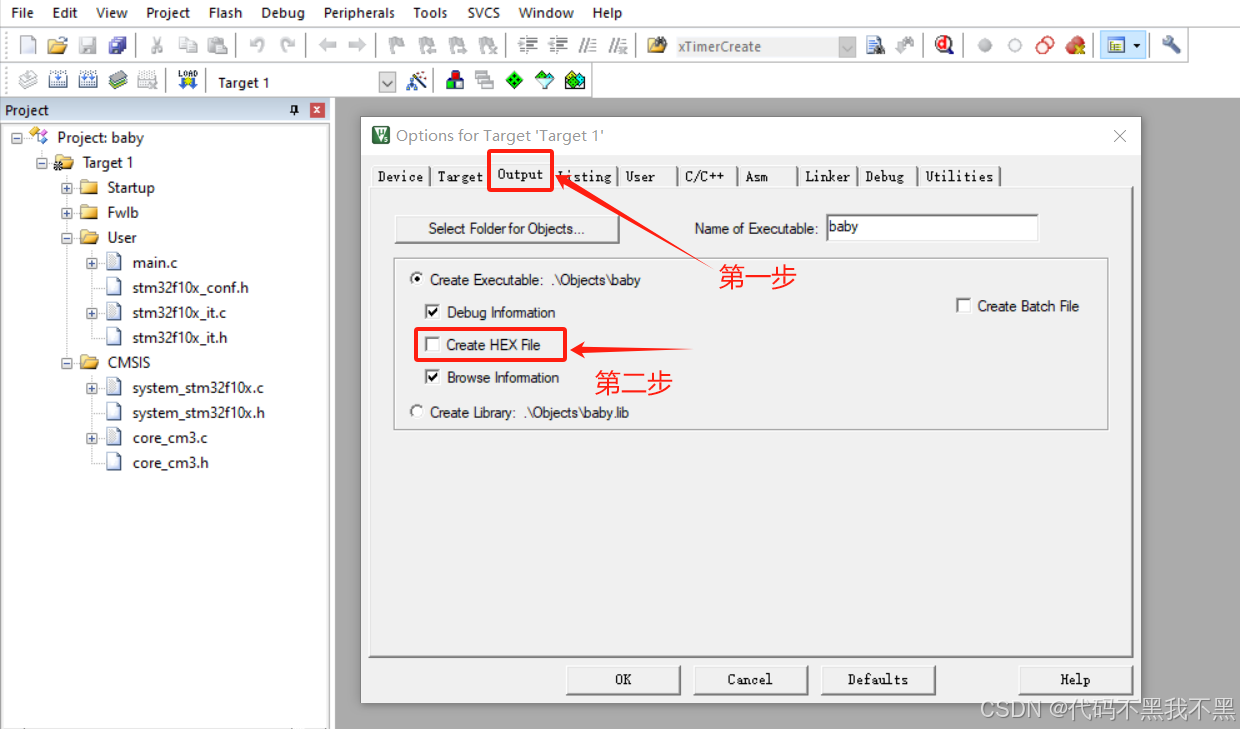Click the Options for Target wand icon
The height and width of the screenshot is (729, 1240).
[x=417, y=81]
